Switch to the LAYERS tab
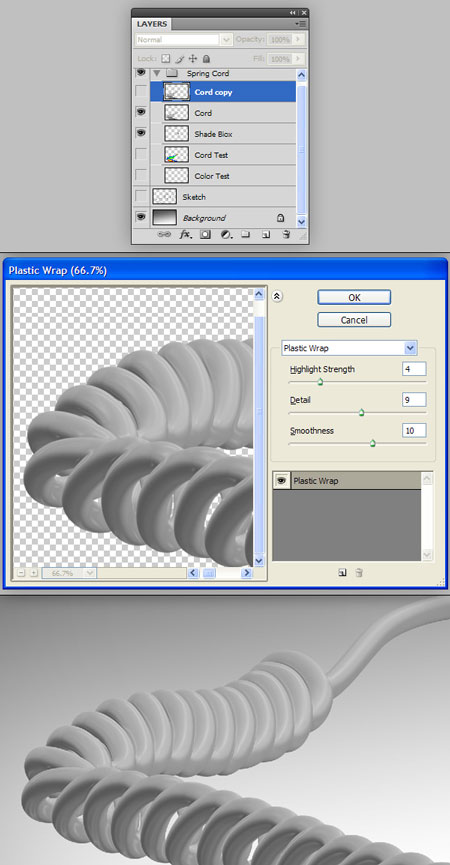Viewport: 450px width, 865px height. [152, 24]
